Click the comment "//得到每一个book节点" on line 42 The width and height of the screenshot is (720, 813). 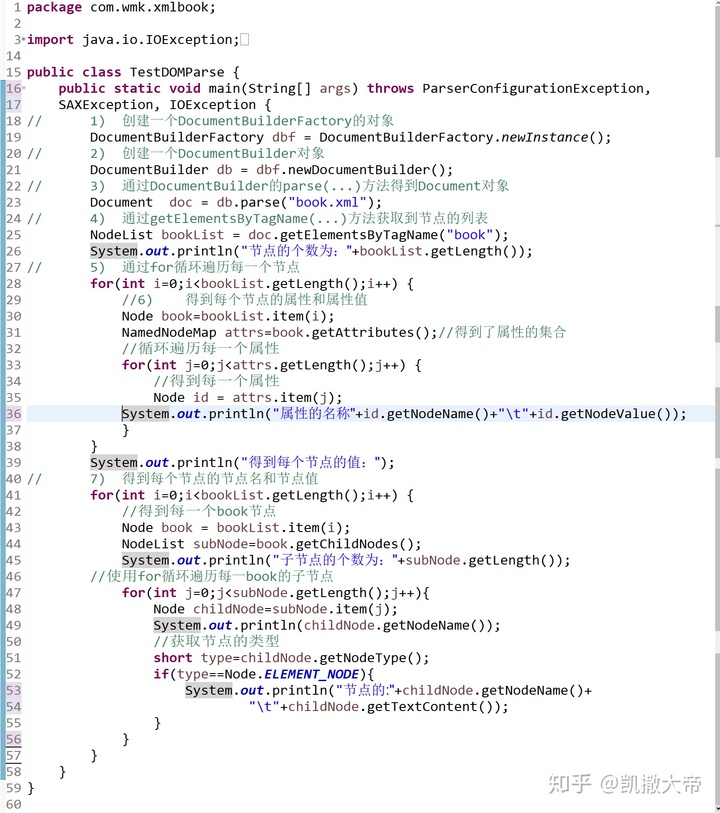click(199, 511)
